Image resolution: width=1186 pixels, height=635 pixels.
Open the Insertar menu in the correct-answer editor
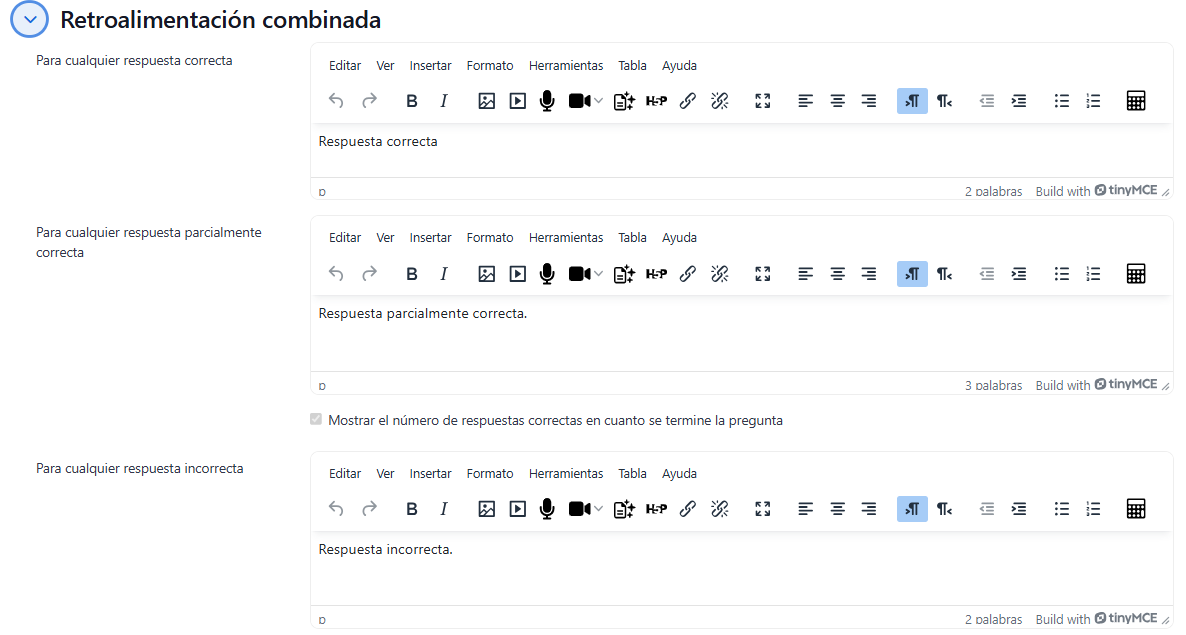click(430, 66)
